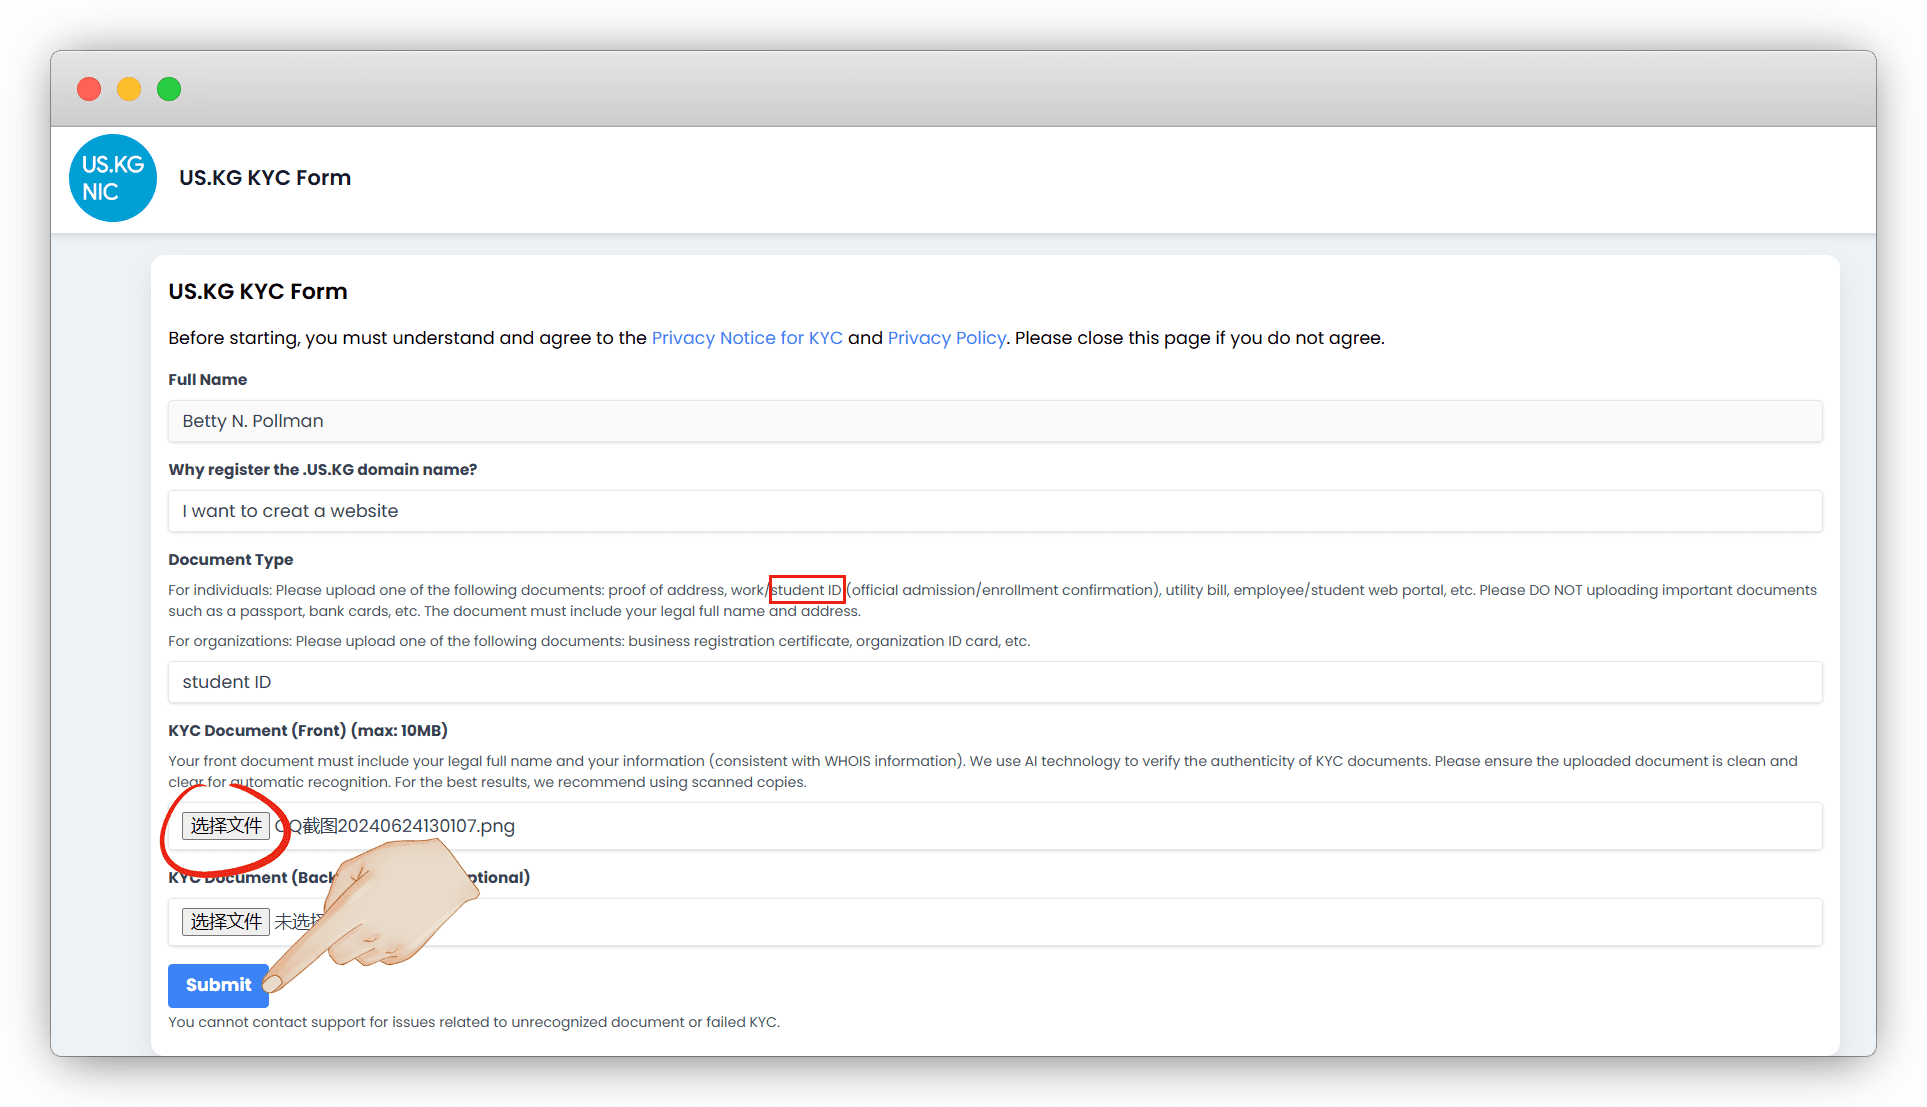The image size is (1927, 1107).
Task: Click the US.KG NIC logo
Action: click(113, 178)
